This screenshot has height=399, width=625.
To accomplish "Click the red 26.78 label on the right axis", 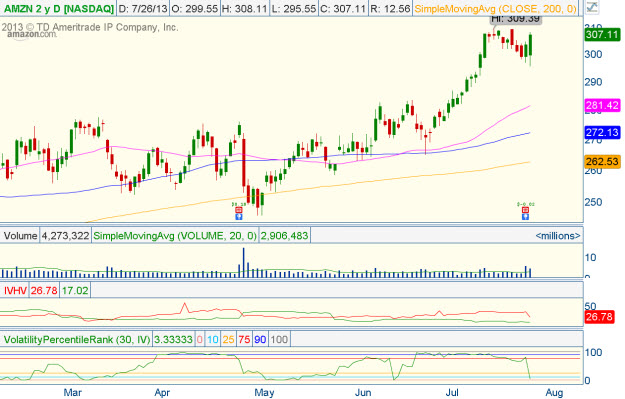I will coord(599,317).
